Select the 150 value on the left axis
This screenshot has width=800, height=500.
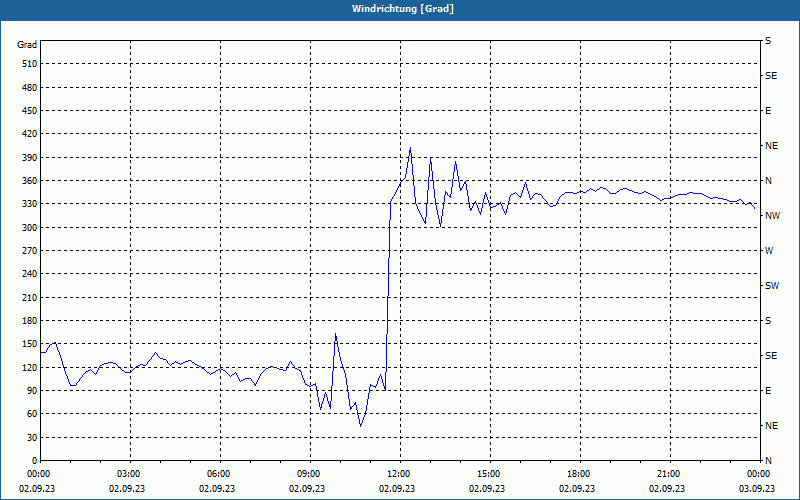pos(30,344)
